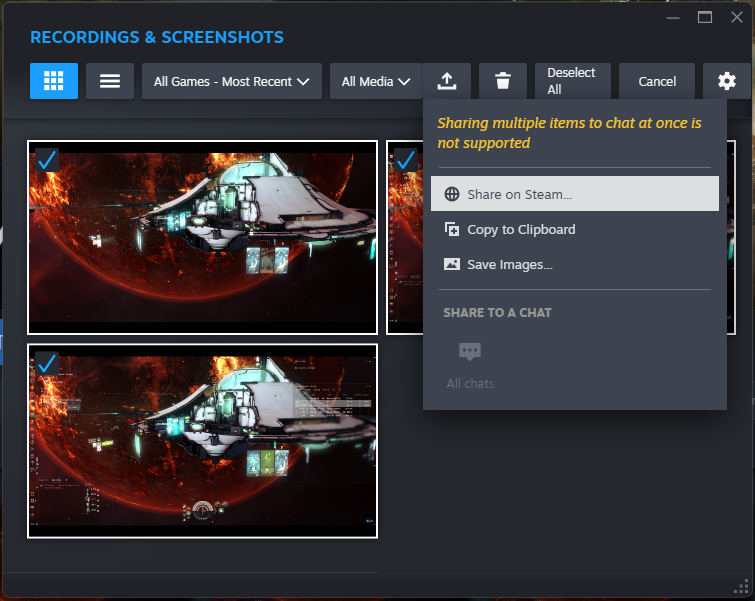Click the All chats speech bubble icon
Image resolution: width=755 pixels, height=601 pixels.
(470, 352)
